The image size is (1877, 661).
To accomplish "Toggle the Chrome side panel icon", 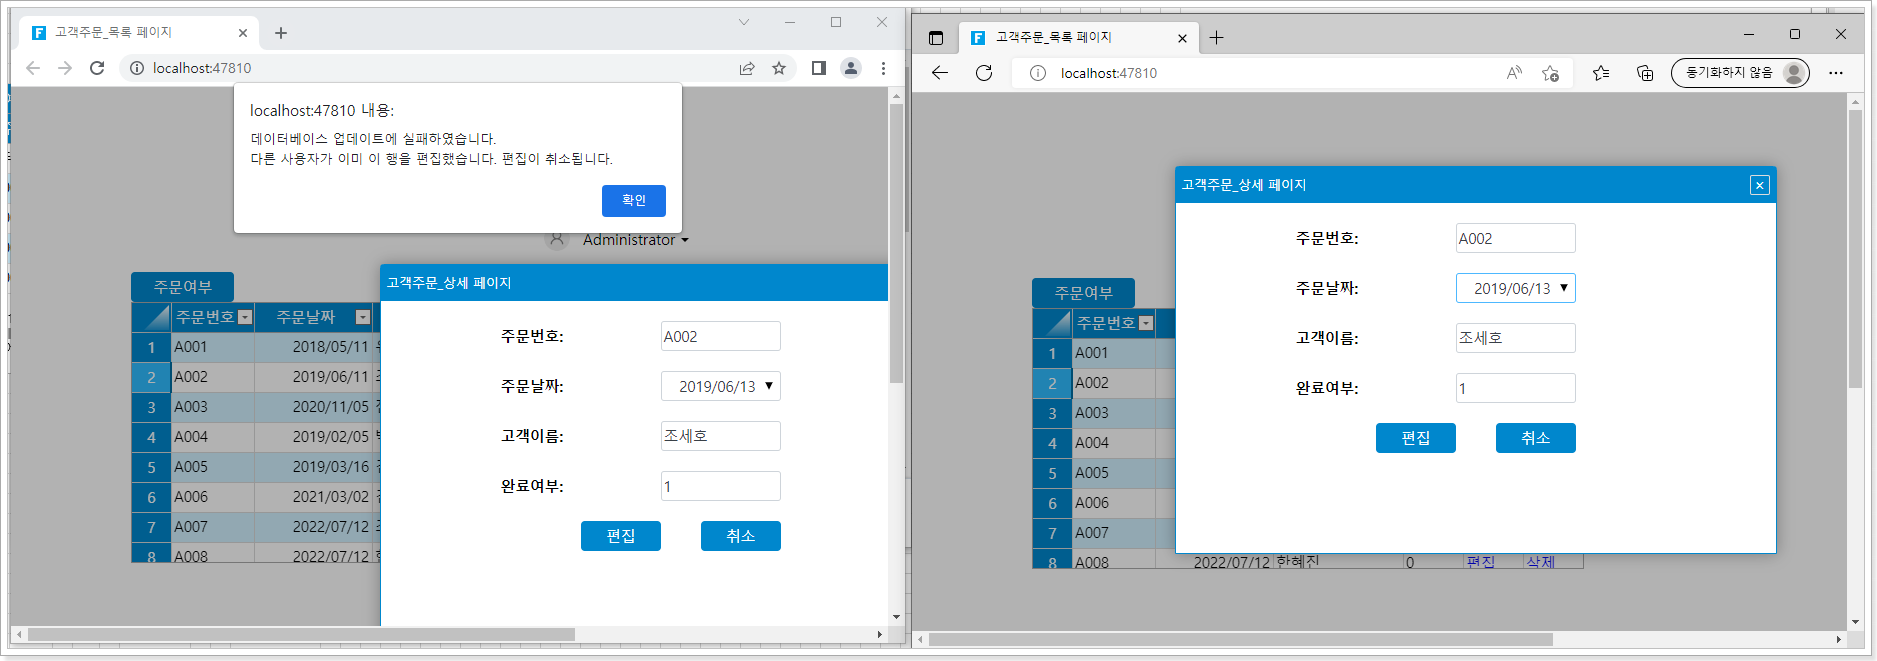I will coord(818,68).
